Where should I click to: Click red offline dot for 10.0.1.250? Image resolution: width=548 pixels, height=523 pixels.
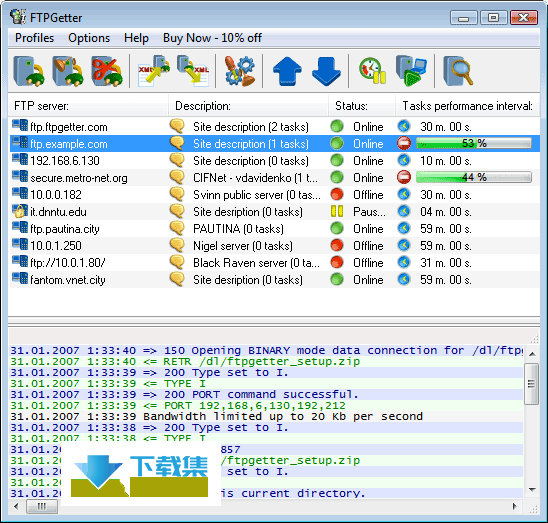point(337,245)
